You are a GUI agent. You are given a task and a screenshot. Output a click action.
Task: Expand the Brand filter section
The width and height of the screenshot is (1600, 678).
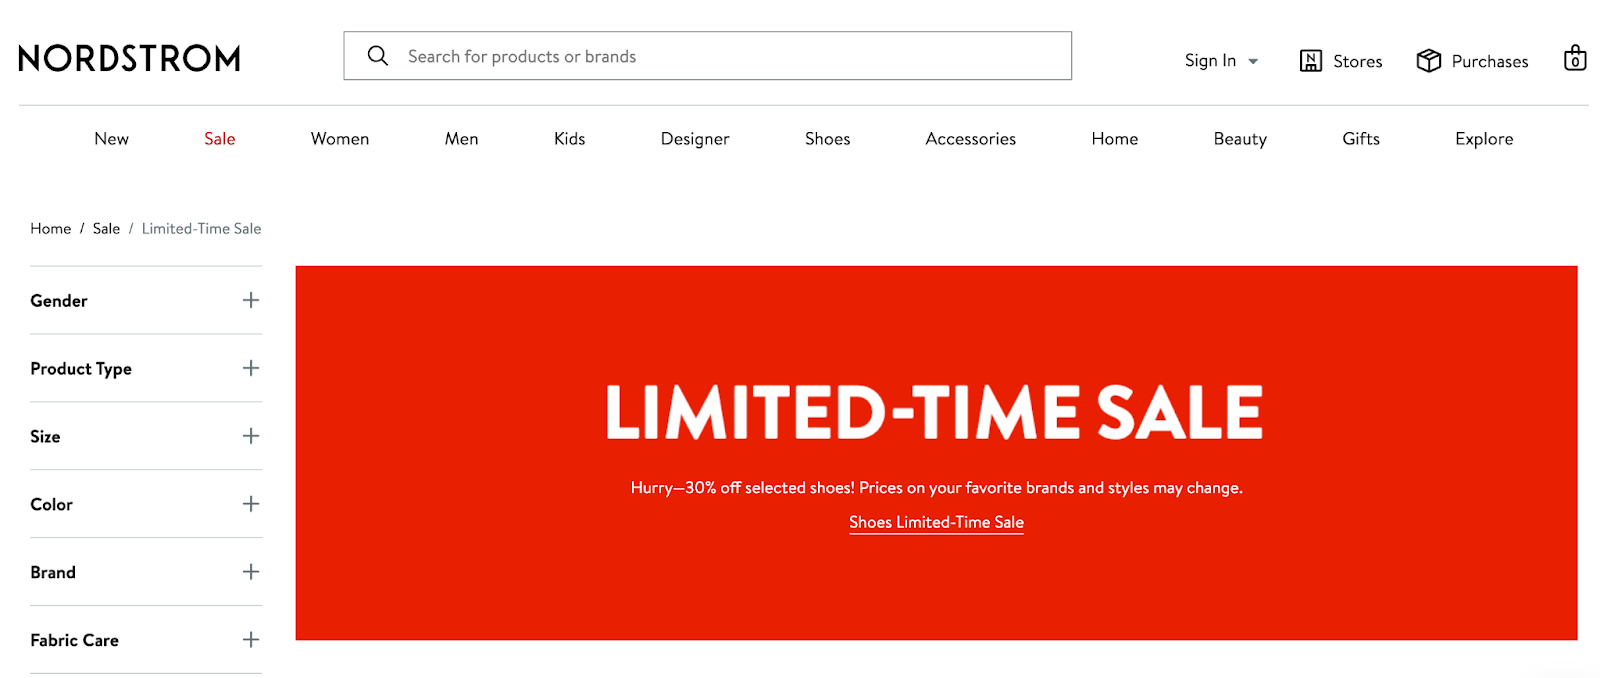(251, 572)
